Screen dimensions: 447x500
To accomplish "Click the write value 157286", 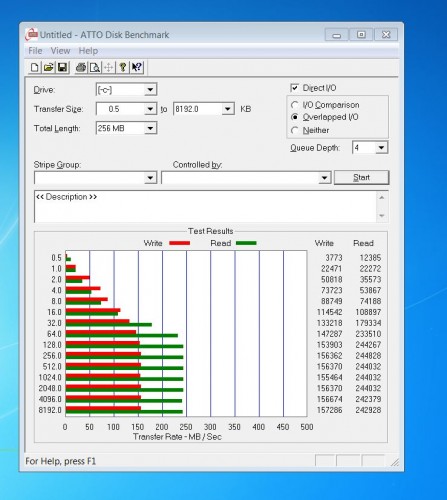I will 329,410.
